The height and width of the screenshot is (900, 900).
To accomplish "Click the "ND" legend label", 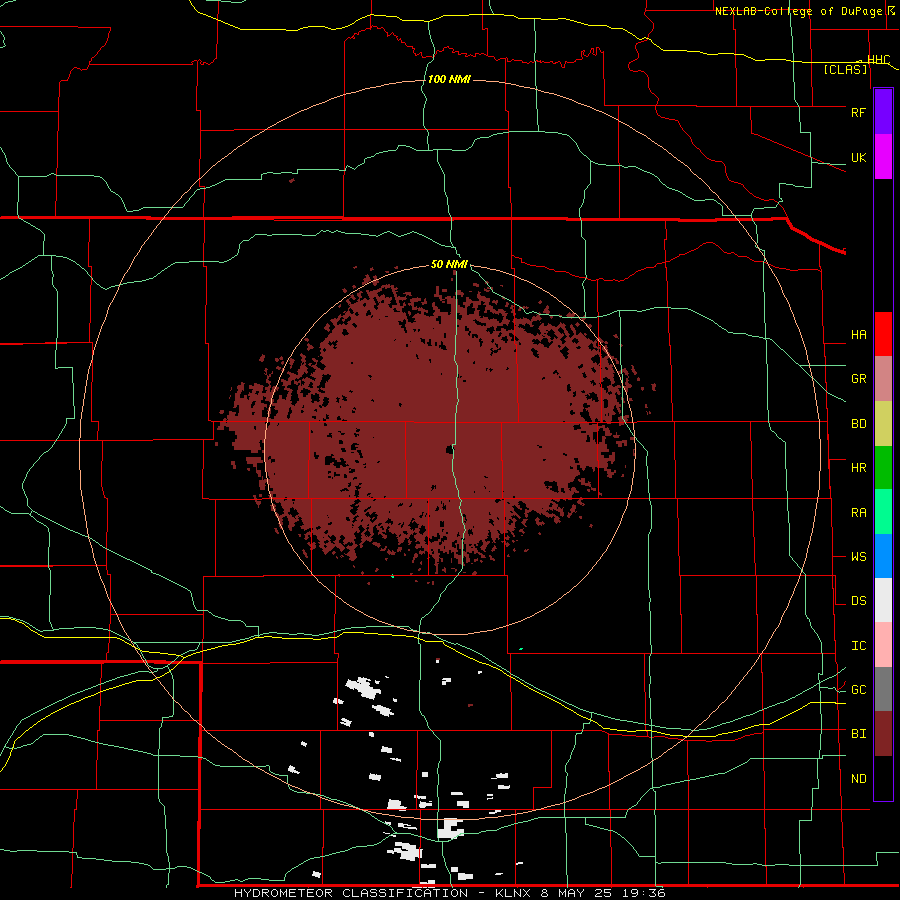I will pyautogui.click(x=858, y=779).
